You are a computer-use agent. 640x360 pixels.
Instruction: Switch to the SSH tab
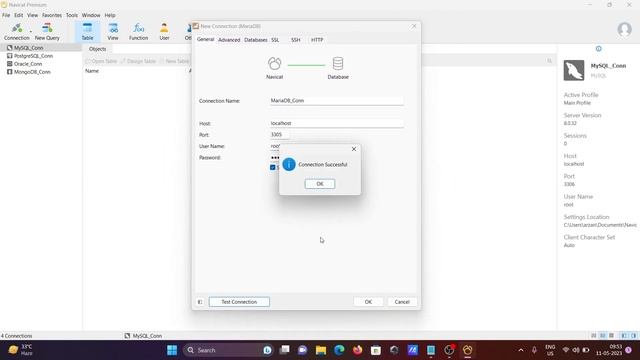(296, 40)
